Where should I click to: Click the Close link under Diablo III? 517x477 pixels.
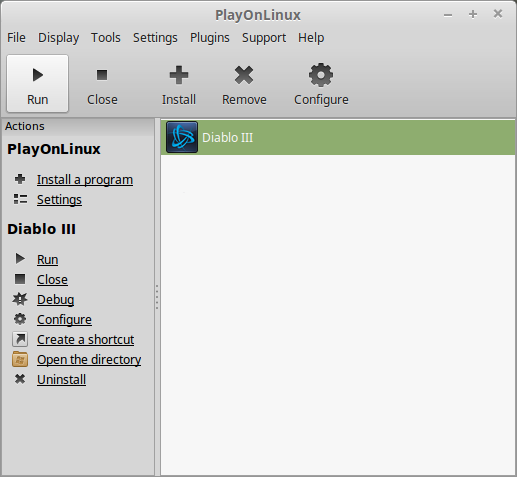coord(52,279)
